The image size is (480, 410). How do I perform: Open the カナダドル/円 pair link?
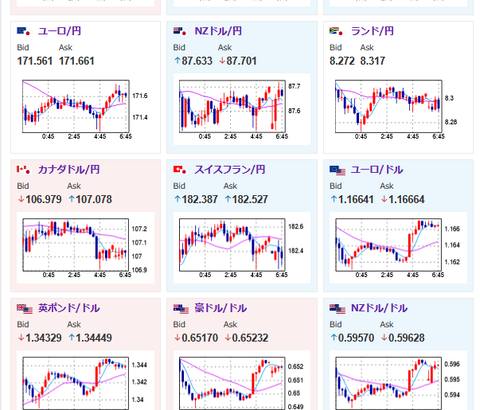tap(69, 170)
